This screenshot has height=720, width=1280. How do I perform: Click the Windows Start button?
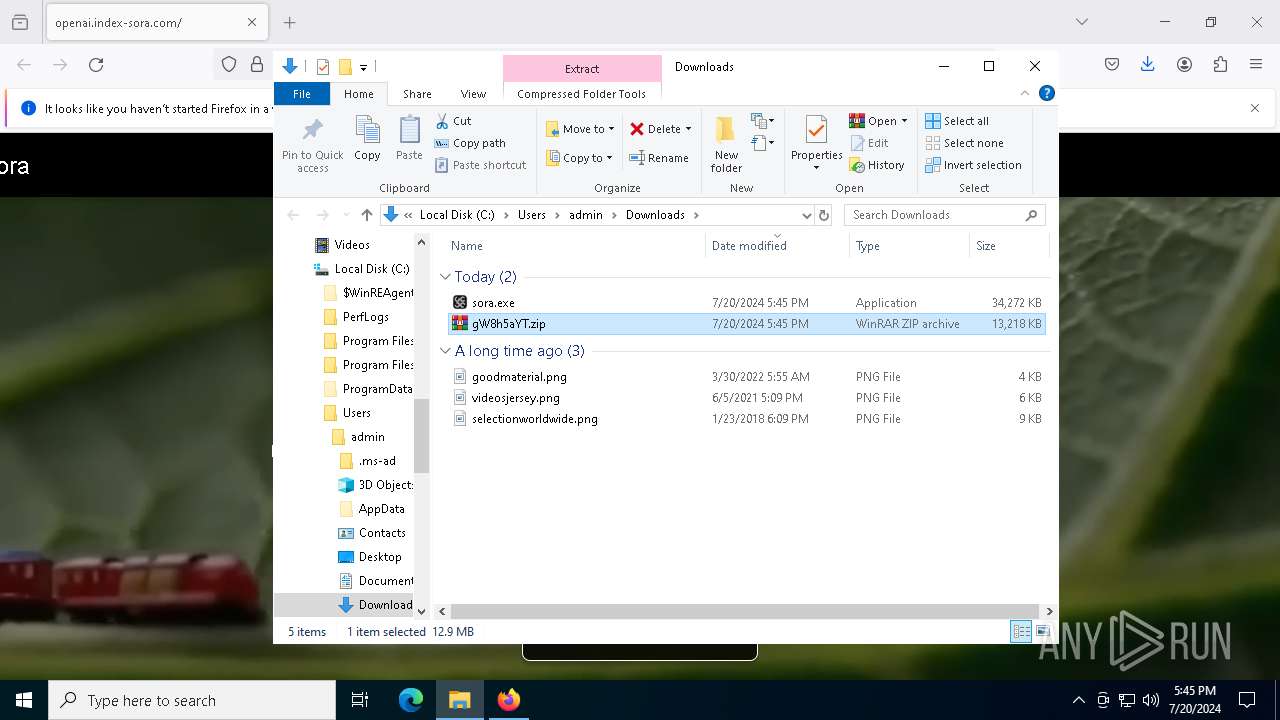click(24, 700)
